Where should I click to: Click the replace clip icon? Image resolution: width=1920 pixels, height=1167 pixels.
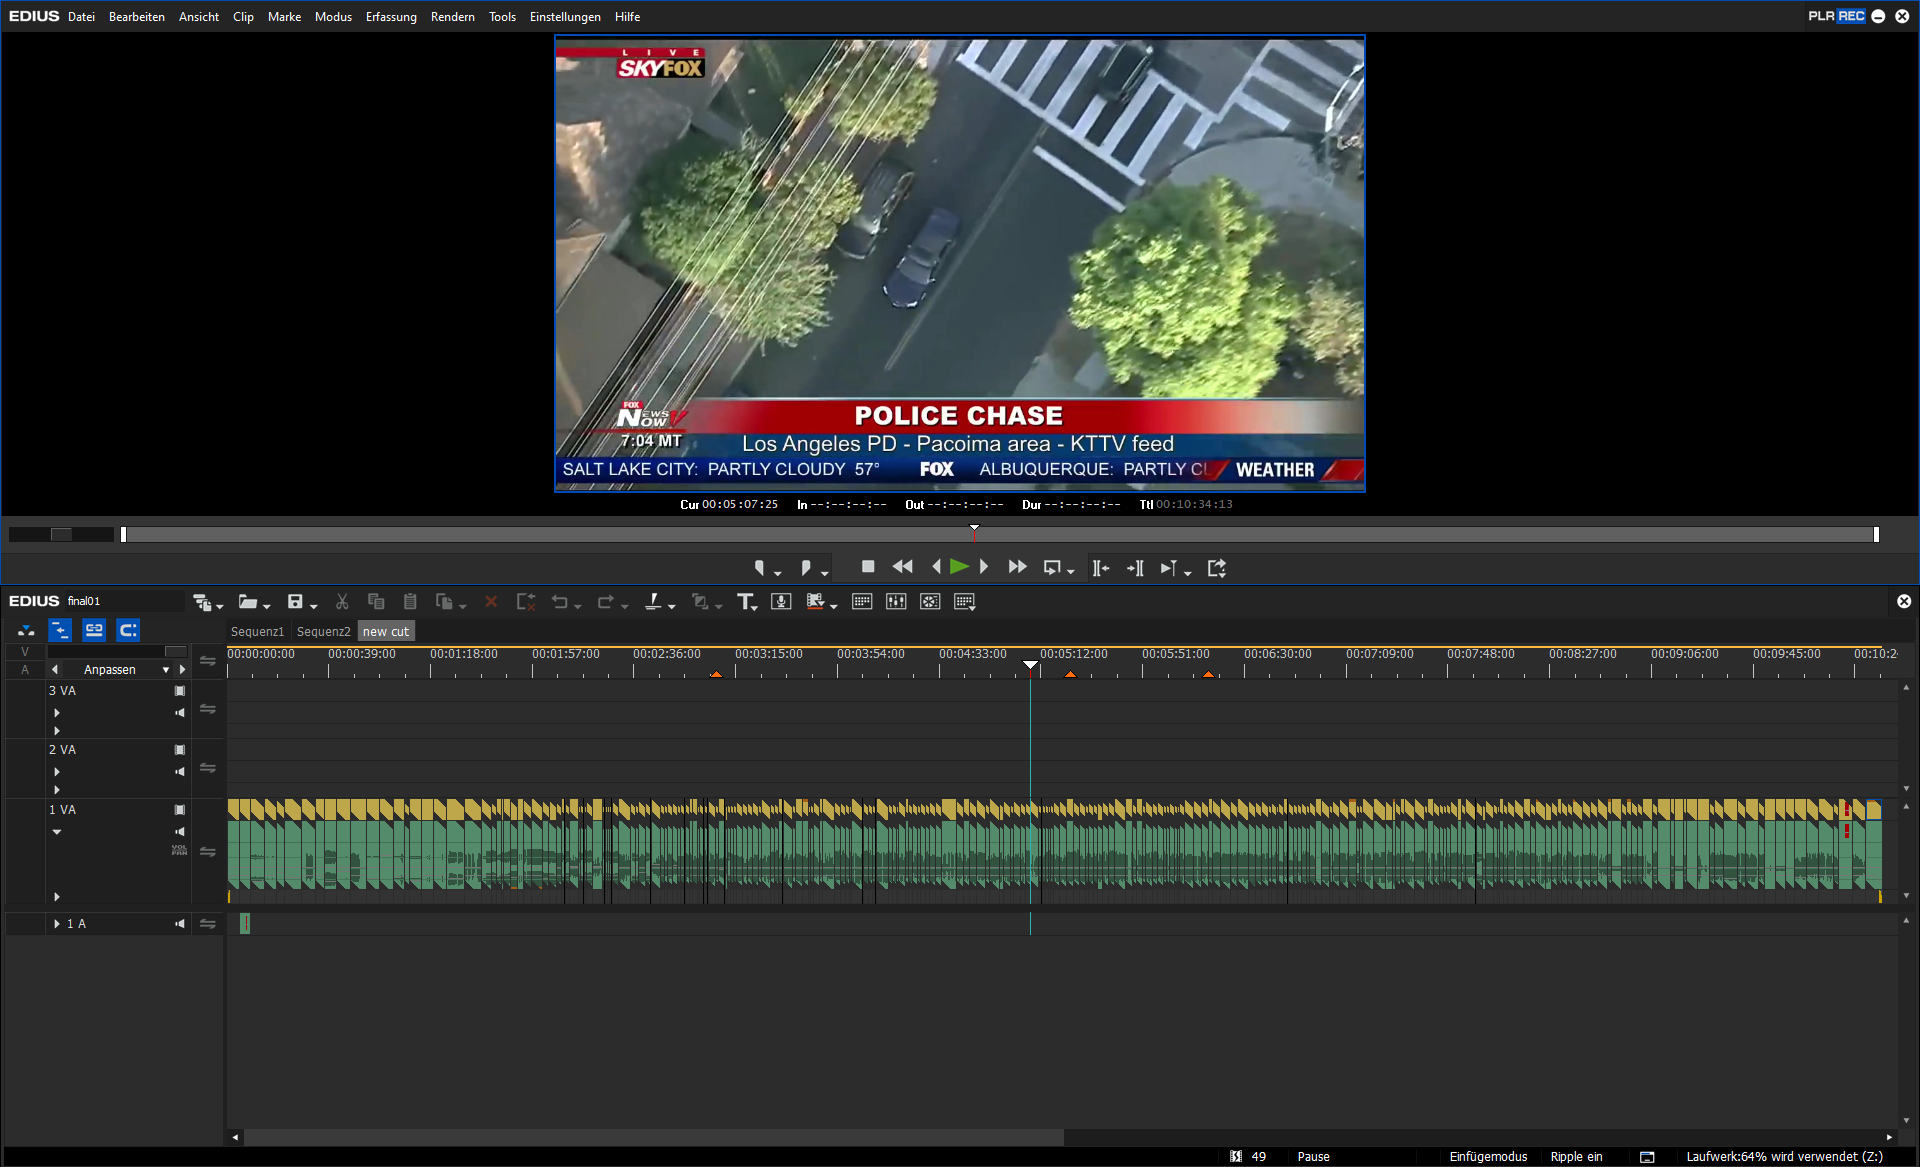tap(444, 601)
